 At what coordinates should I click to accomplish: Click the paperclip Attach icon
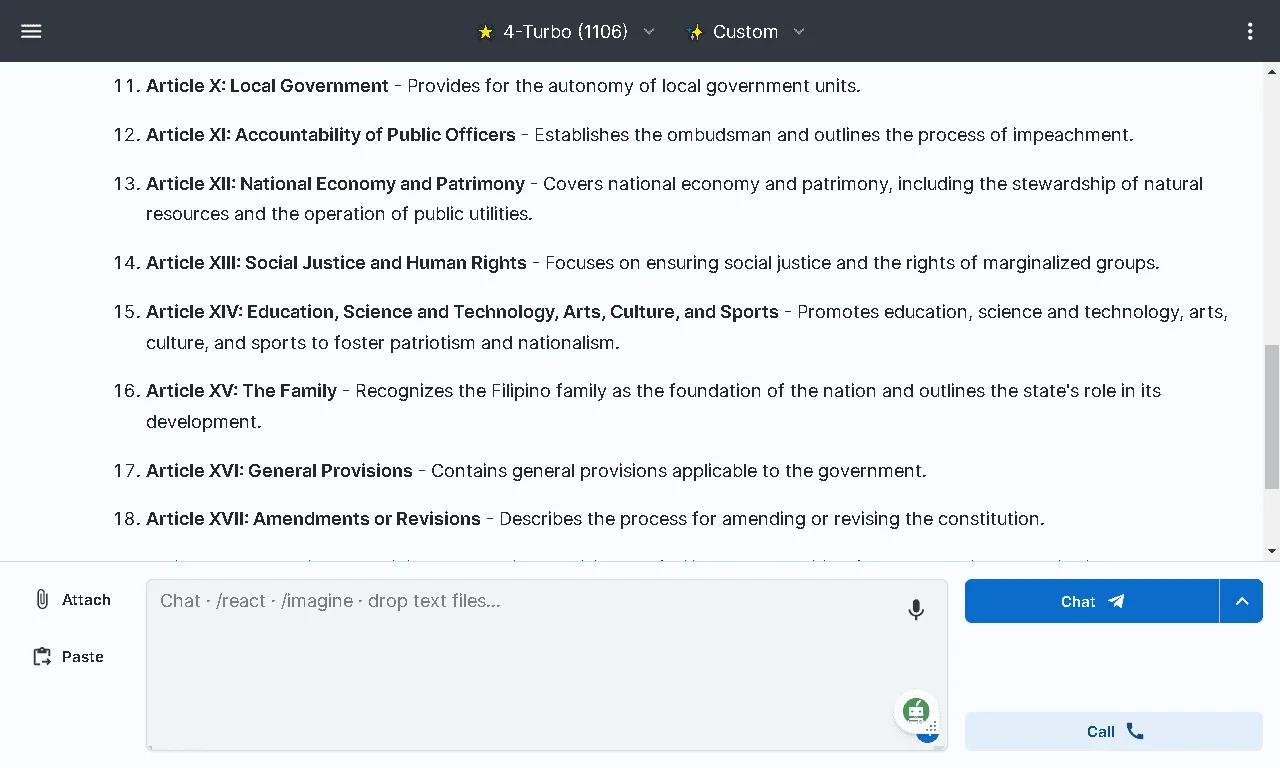click(42, 599)
